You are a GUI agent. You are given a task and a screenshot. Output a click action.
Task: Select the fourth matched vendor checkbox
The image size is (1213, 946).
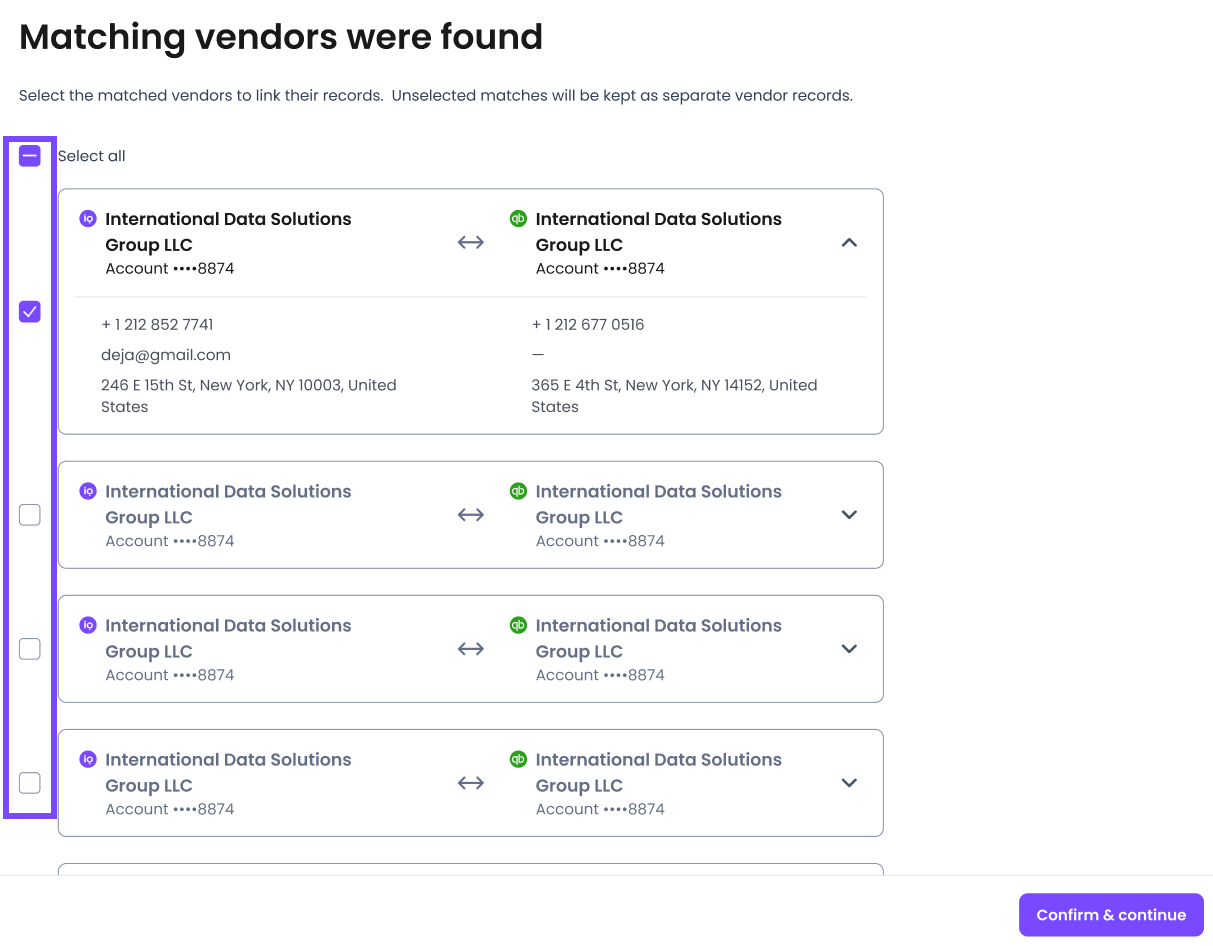coord(30,783)
